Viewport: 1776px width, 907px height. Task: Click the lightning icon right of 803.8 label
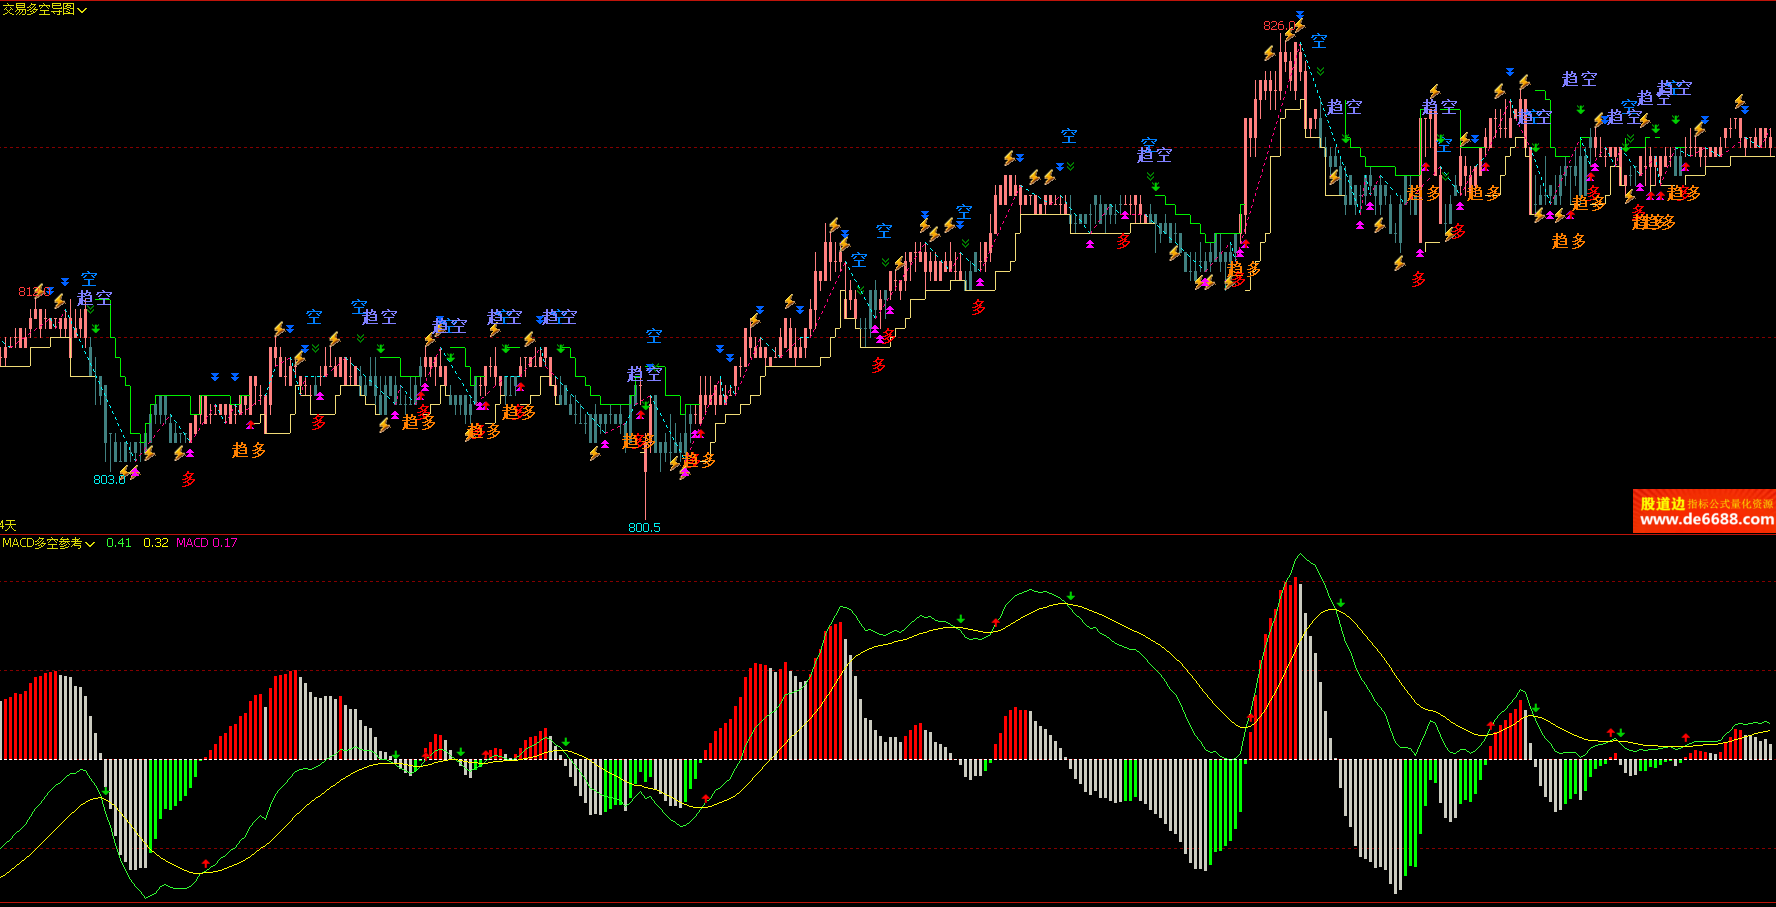tap(127, 471)
